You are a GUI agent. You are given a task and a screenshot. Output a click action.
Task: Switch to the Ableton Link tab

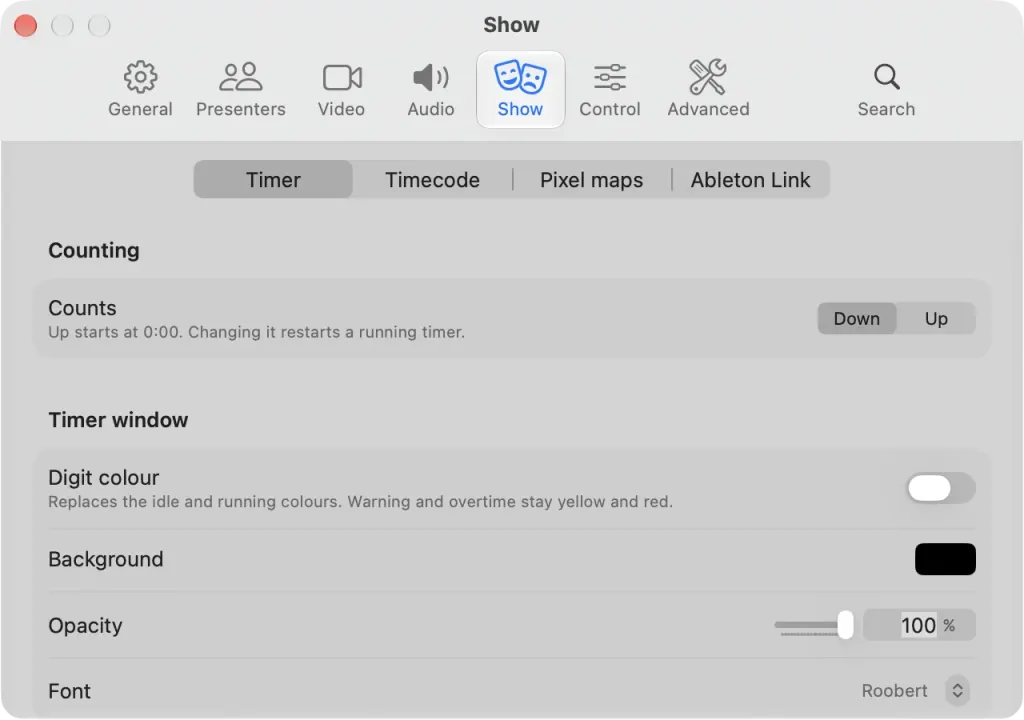[751, 180]
